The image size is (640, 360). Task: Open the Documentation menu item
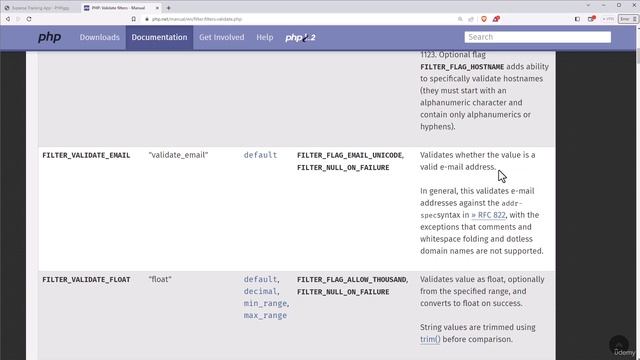(x=159, y=37)
